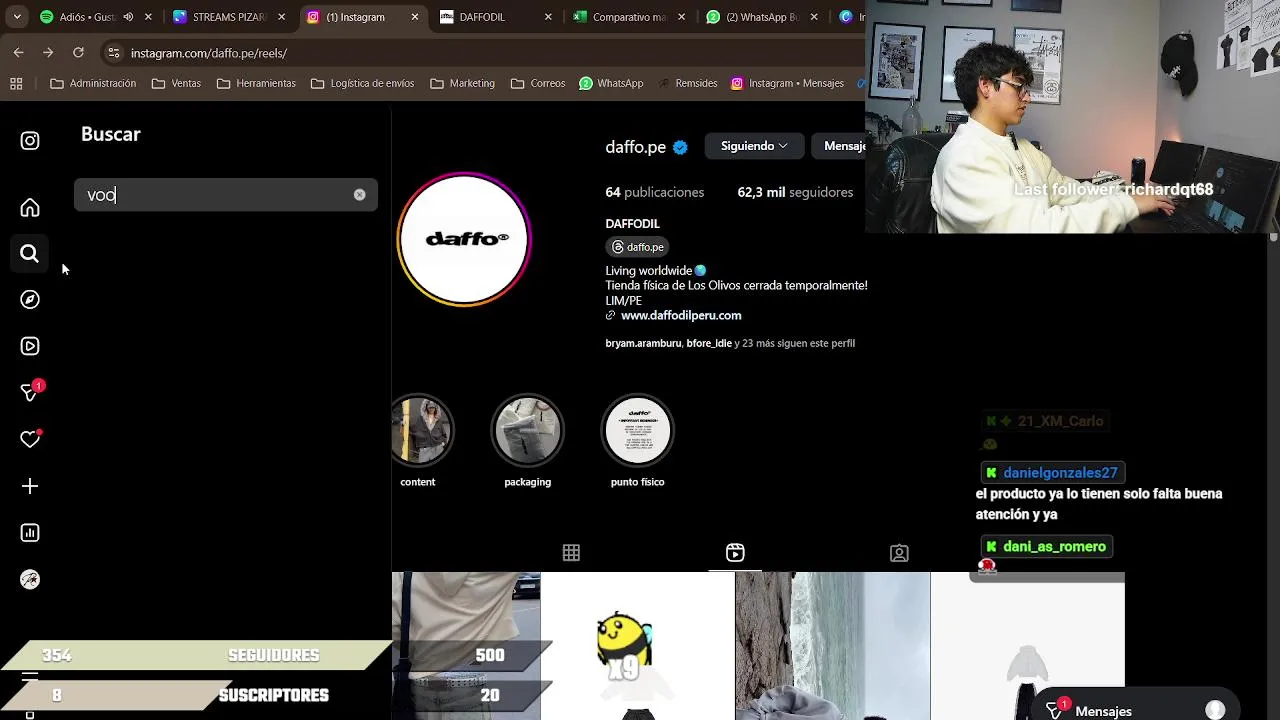This screenshot has width=1280, height=720.
Task: Click the search input containing 'voo'
Action: pyautogui.click(x=225, y=195)
